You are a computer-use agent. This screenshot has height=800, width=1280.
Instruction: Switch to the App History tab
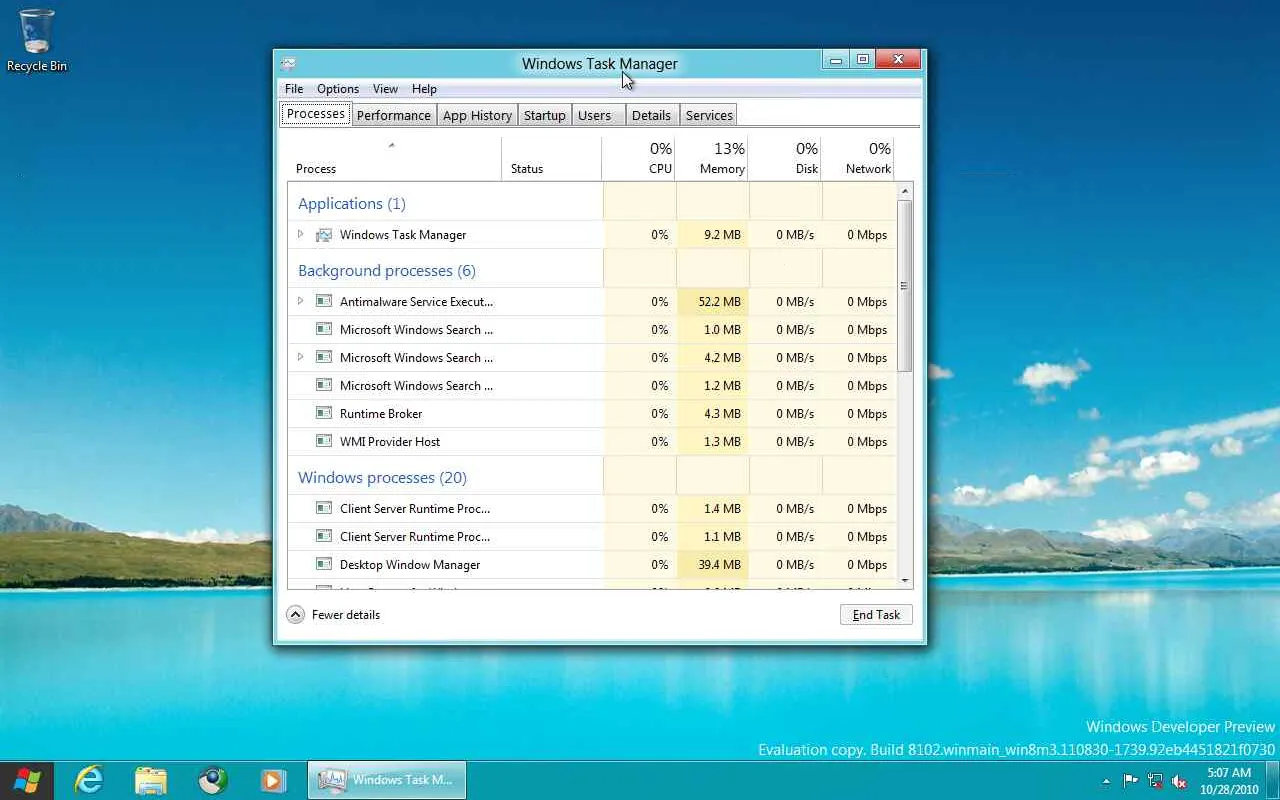coord(477,115)
